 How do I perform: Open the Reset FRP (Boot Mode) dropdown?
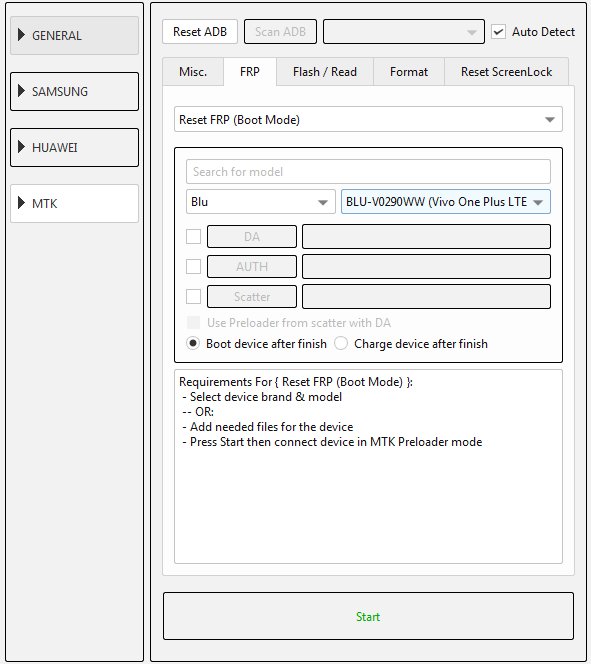point(368,119)
